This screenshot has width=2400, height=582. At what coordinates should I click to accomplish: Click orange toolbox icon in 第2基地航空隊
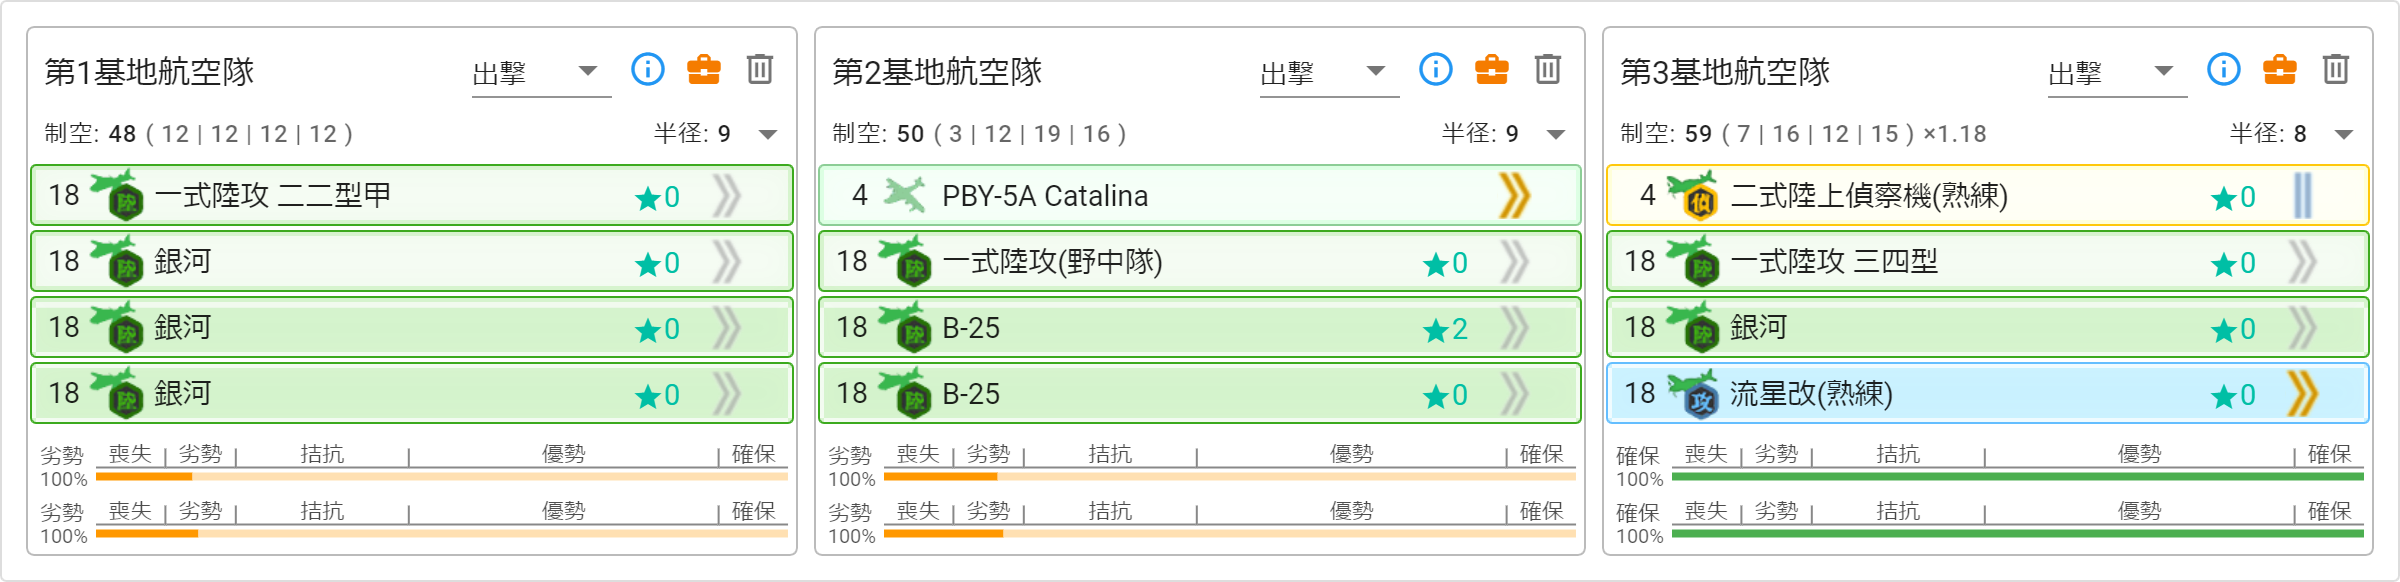(1492, 69)
